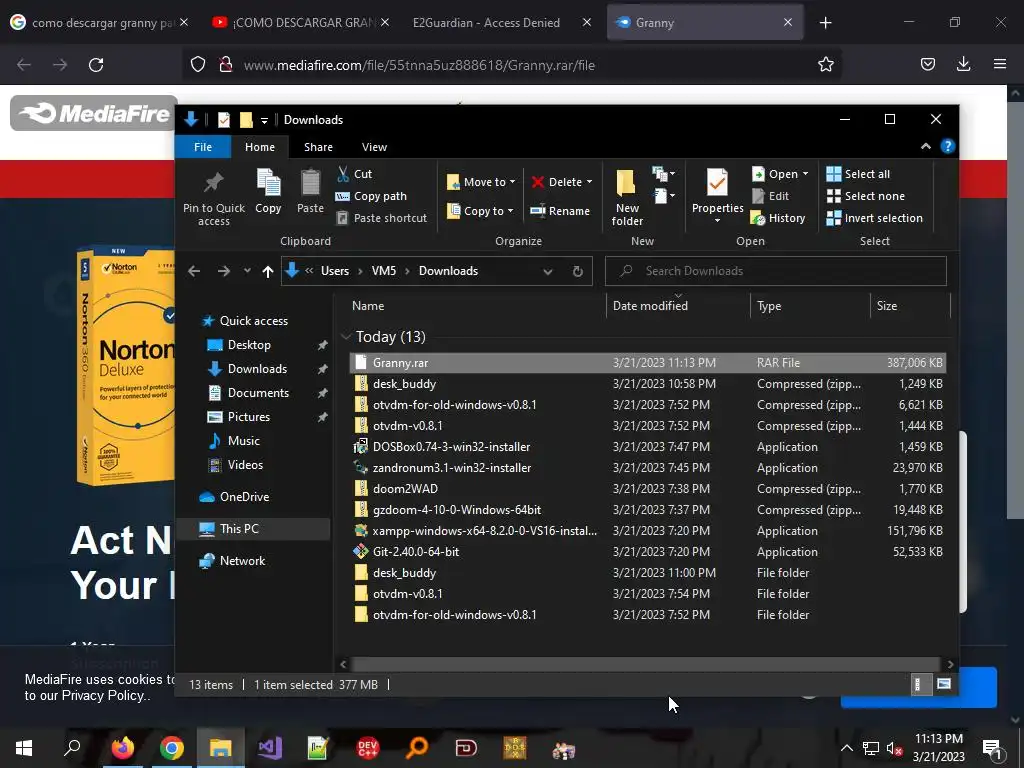
Task: Click the VM5 breadcrumb in address bar
Action: click(x=384, y=271)
